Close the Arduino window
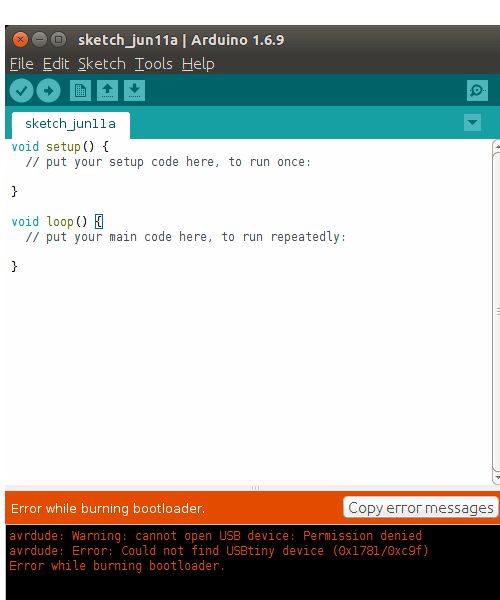 pos(20,39)
